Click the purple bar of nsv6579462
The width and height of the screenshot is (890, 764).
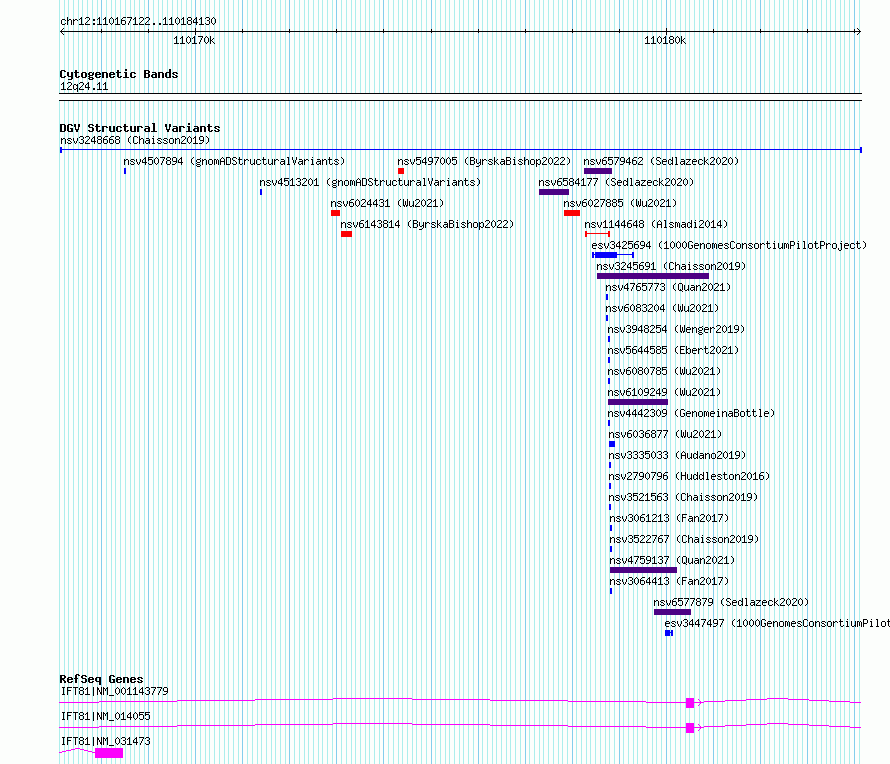click(x=598, y=171)
